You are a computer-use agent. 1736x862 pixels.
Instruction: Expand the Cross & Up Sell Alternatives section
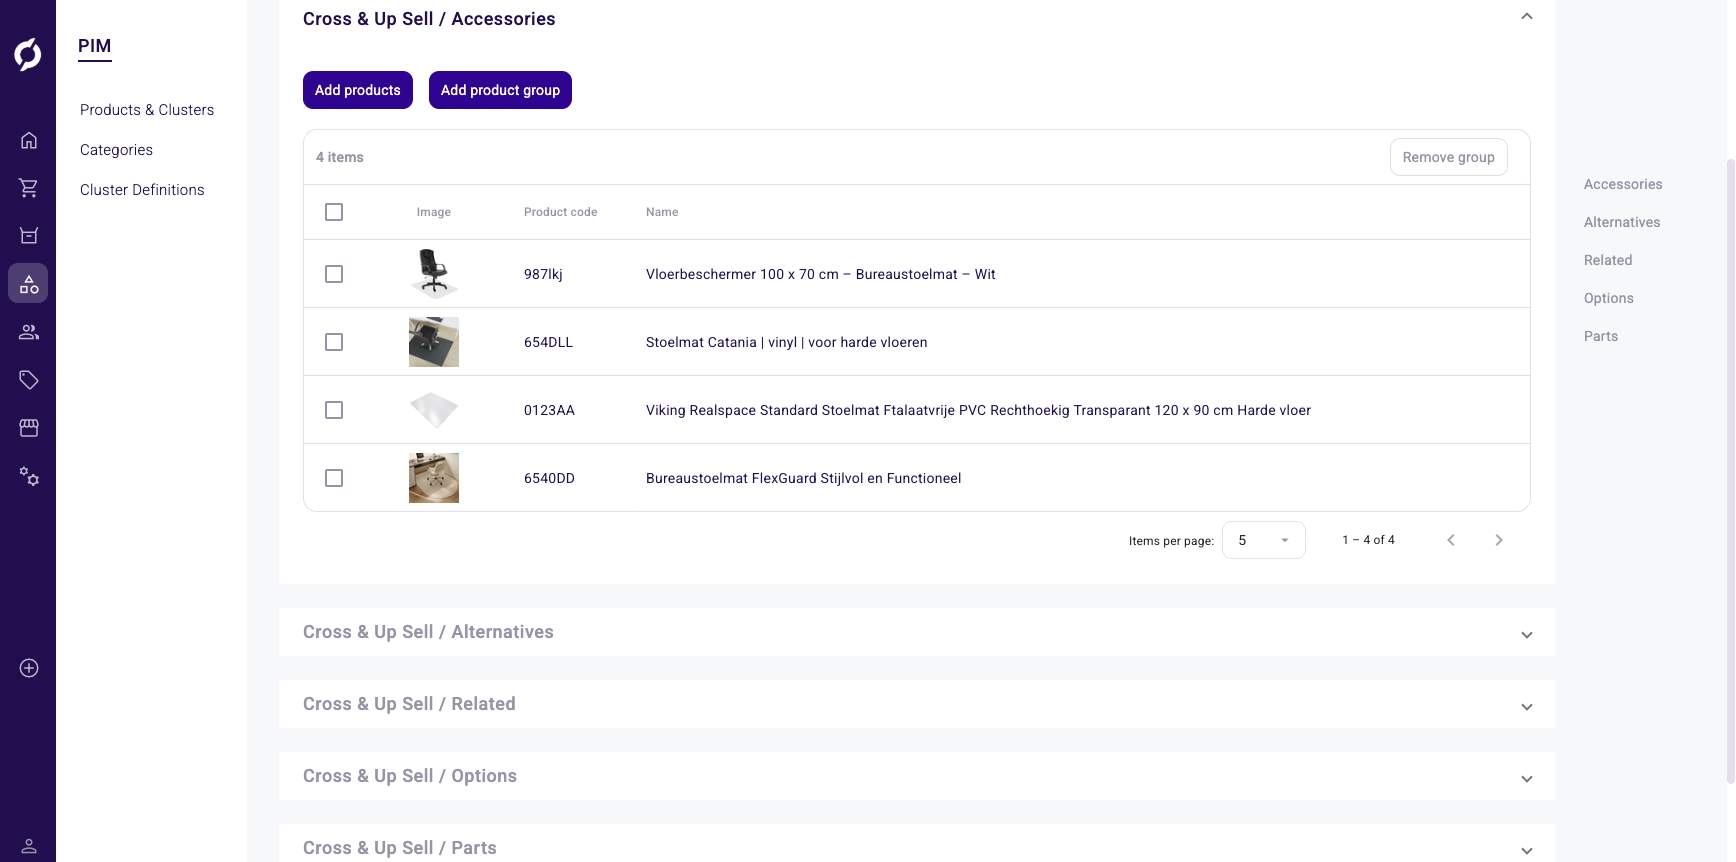pyautogui.click(x=1527, y=635)
